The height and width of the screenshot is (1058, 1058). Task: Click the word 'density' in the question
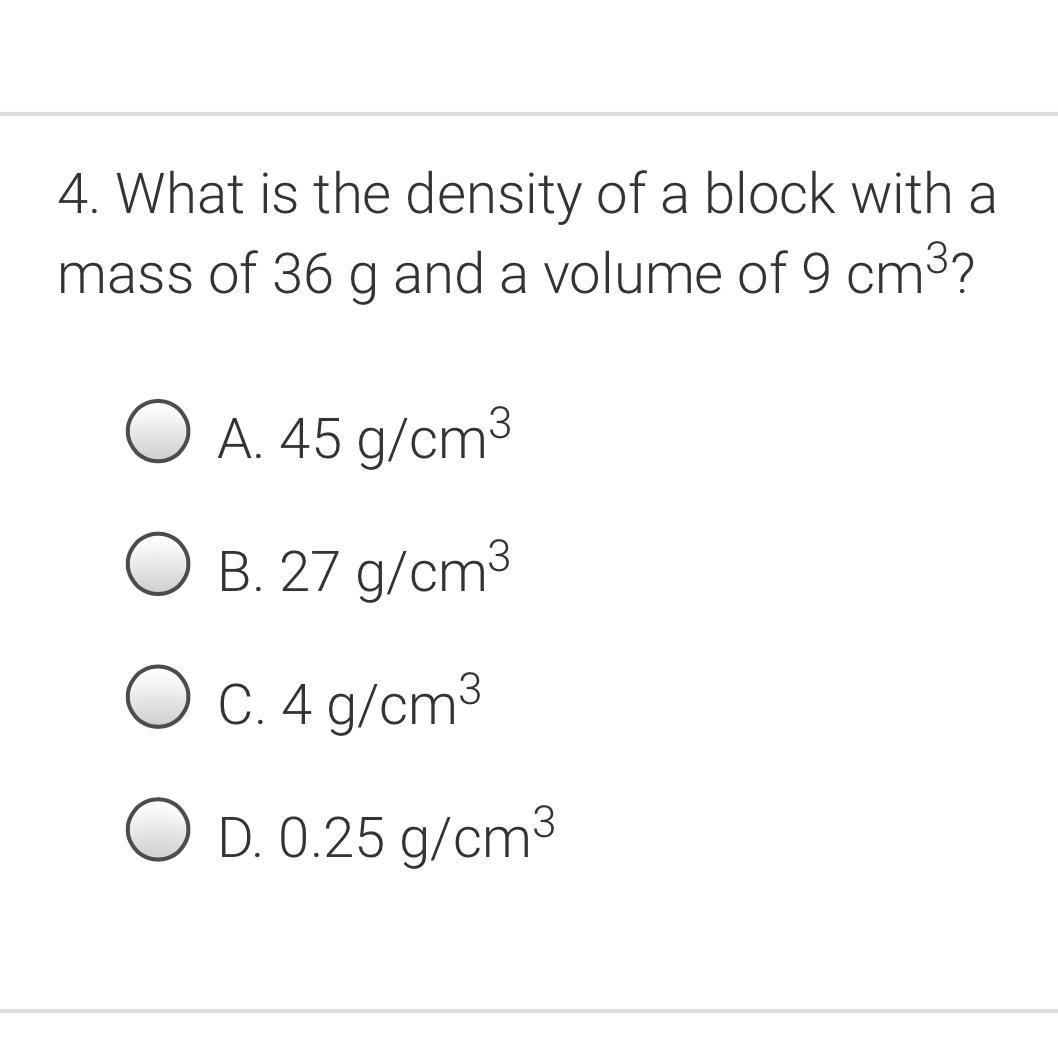click(491, 194)
